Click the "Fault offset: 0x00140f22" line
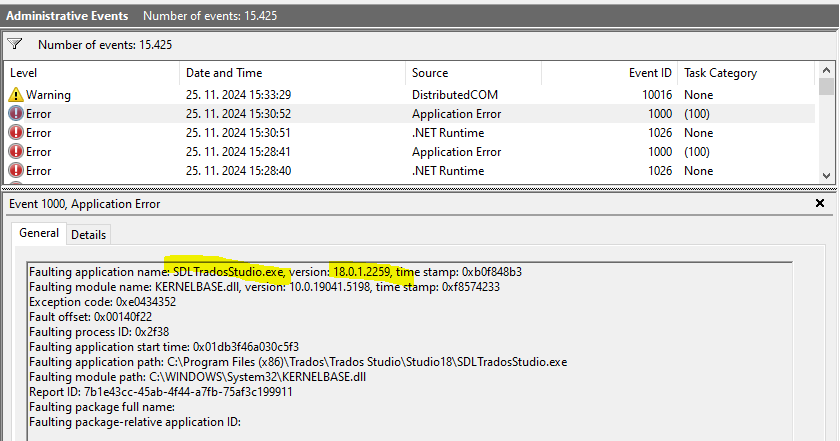The height and width of the screenshot is (441, 840). [91, 317]
